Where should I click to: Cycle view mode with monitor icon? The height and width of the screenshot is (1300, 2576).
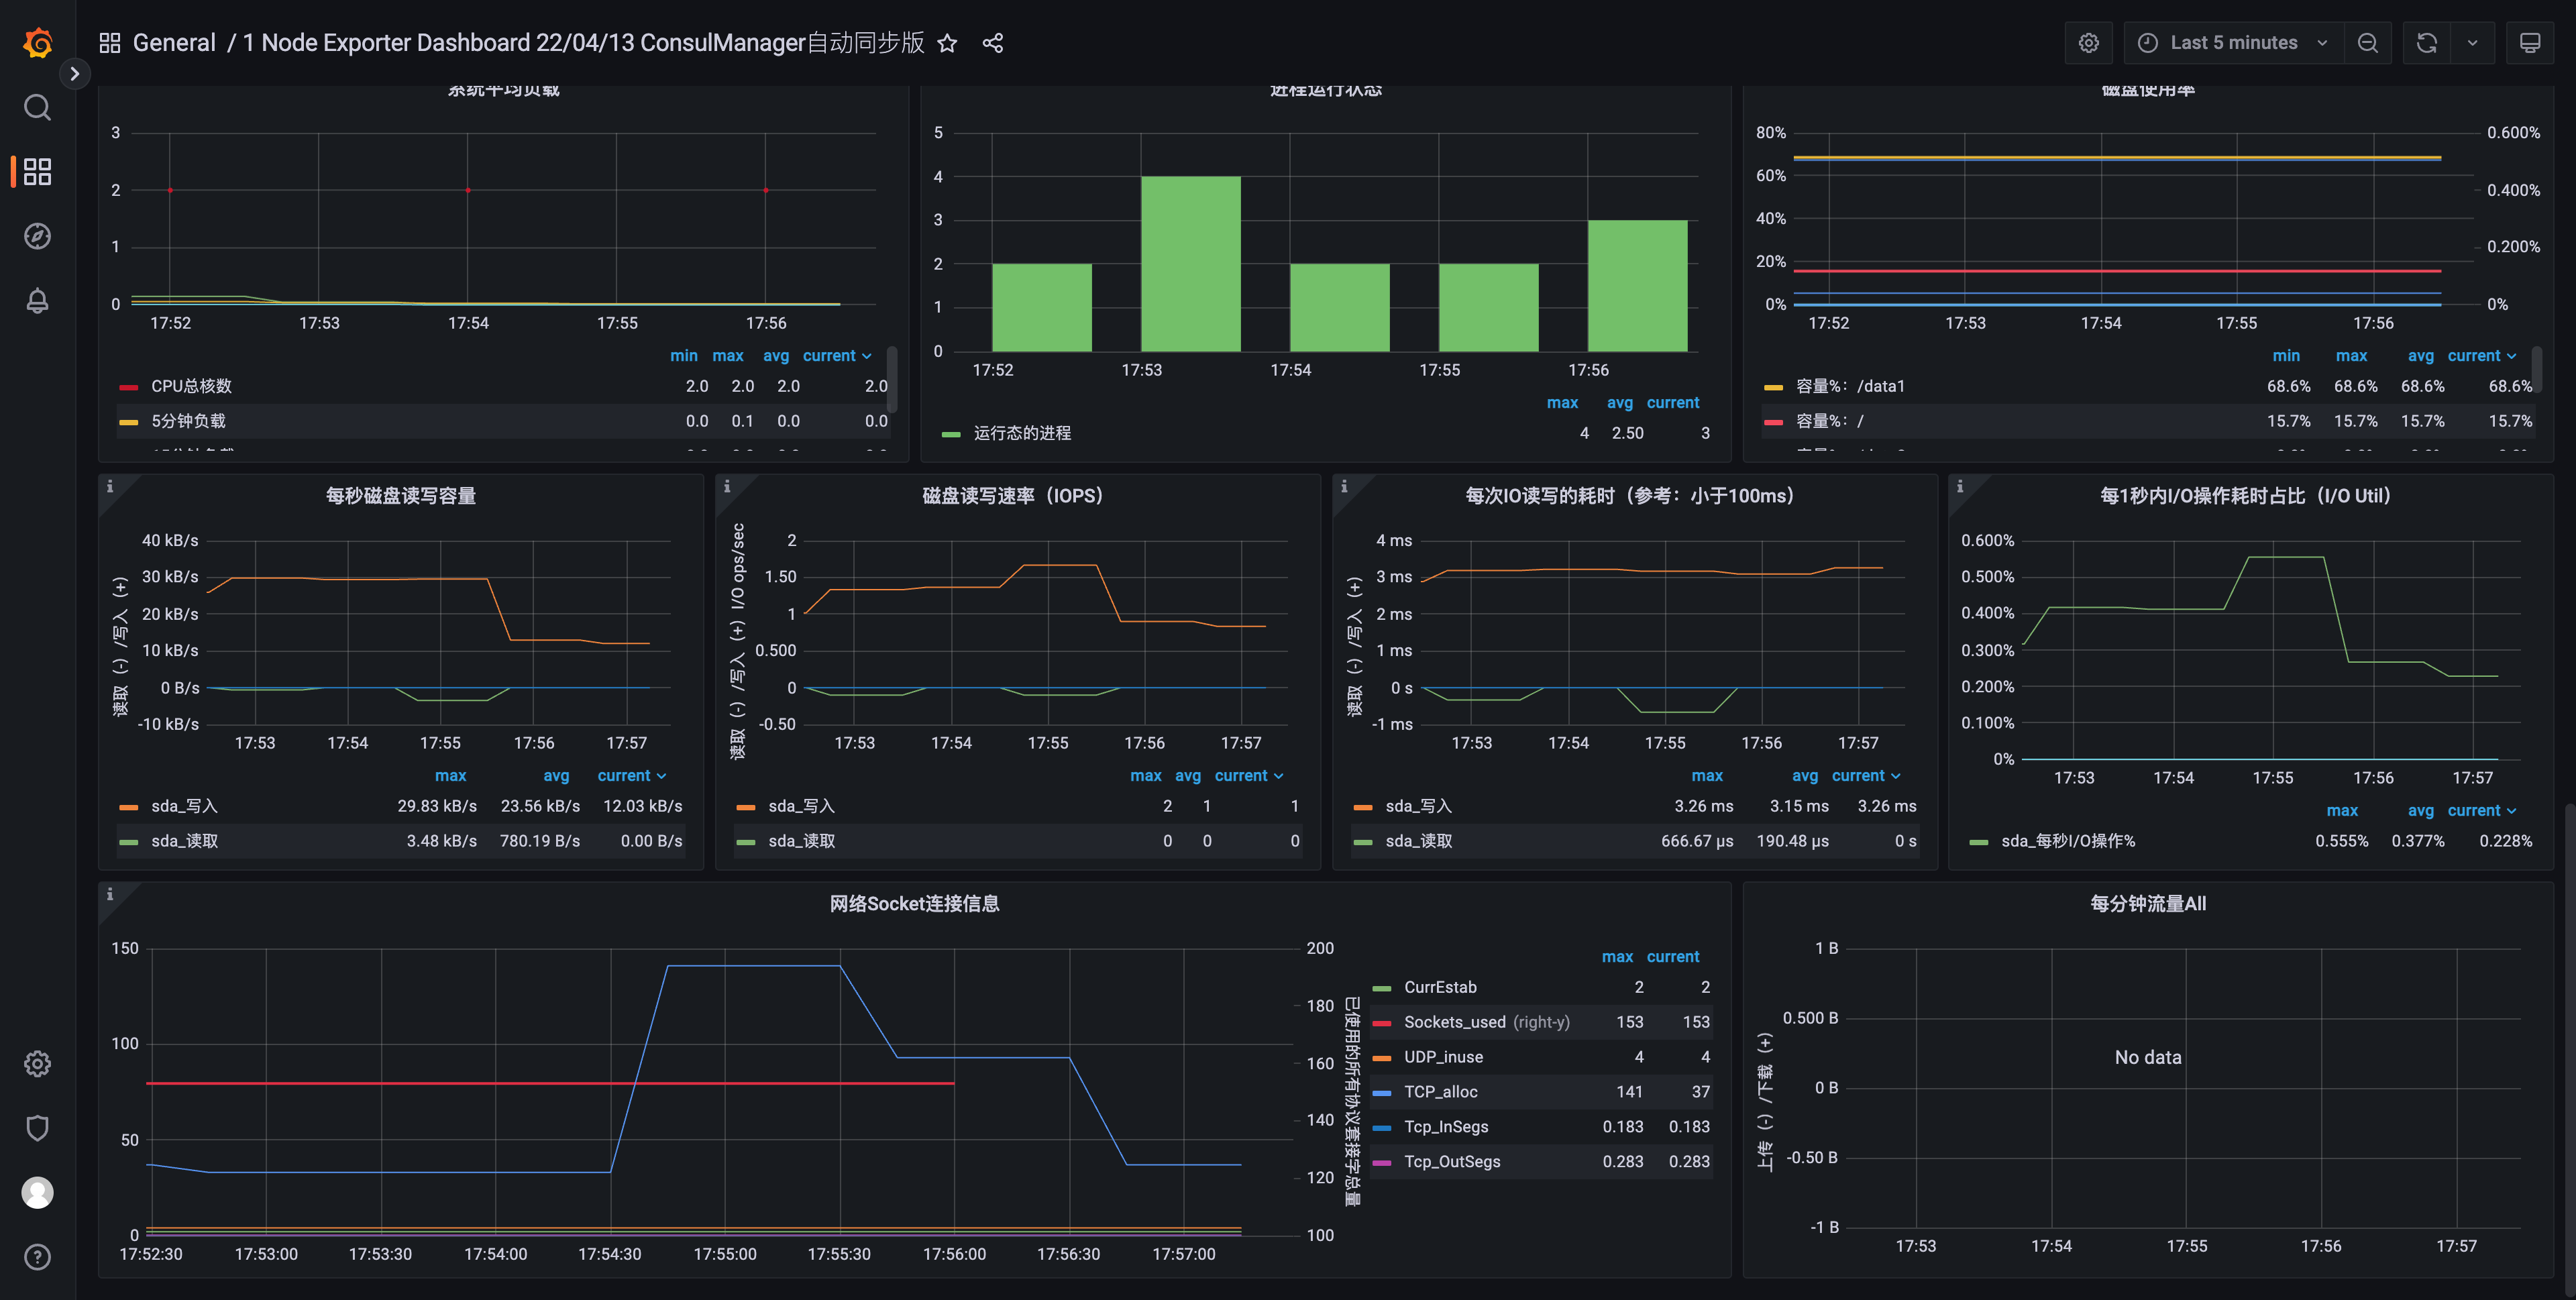click(2530, 43)
